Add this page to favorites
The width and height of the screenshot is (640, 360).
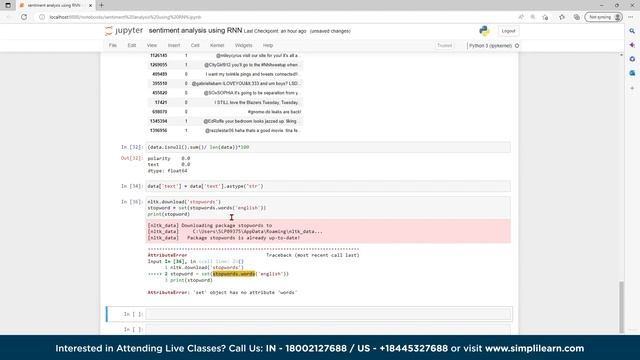[545, 17]
